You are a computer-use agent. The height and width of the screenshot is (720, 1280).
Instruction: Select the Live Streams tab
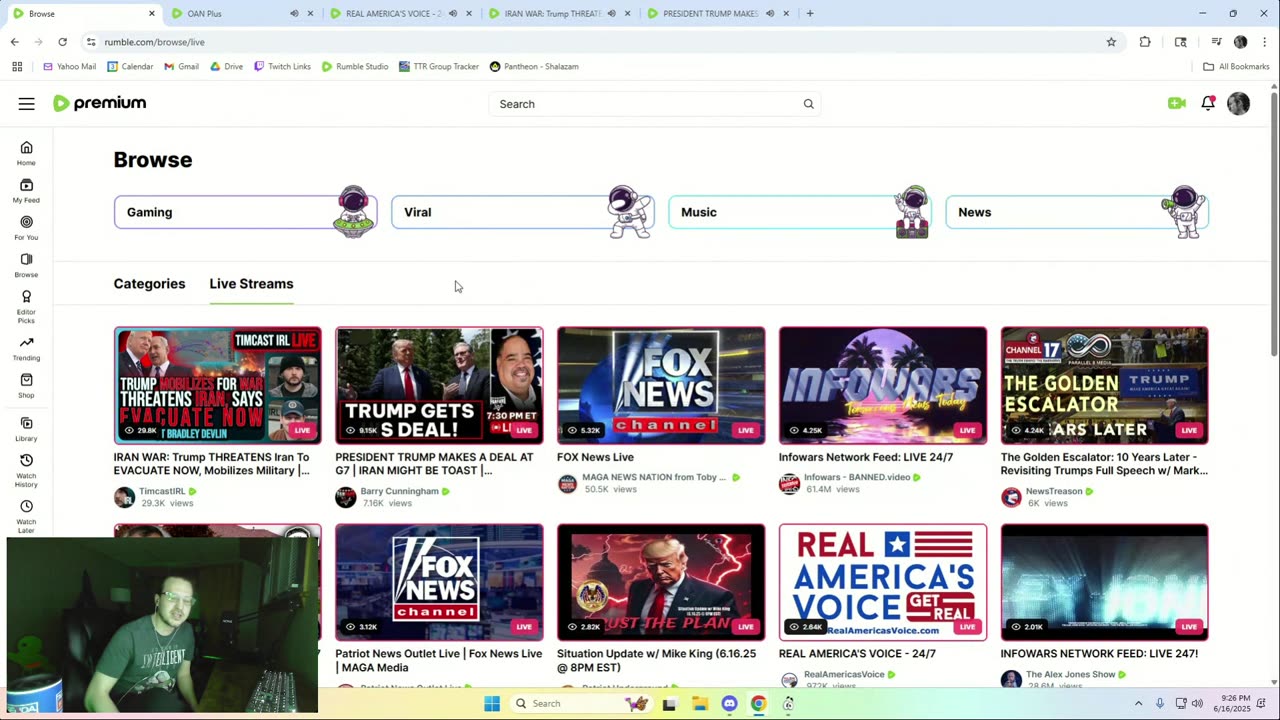pos(251,284)
